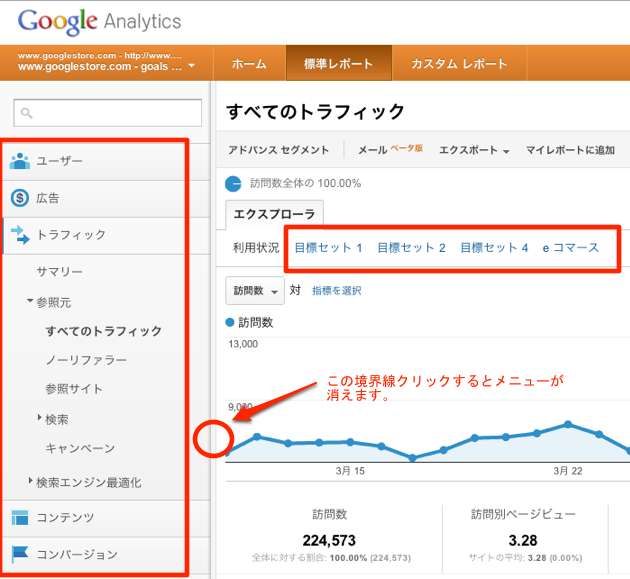Collapse the 参照元 tree section
The image size is (630, 579).
coord(30,301)
